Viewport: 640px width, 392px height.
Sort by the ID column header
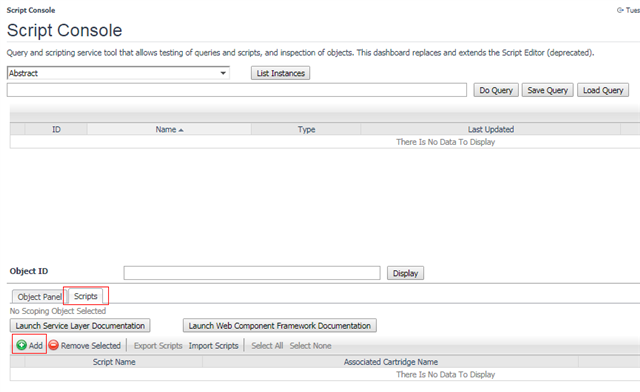pyautogui.click(x=56, y=129)
